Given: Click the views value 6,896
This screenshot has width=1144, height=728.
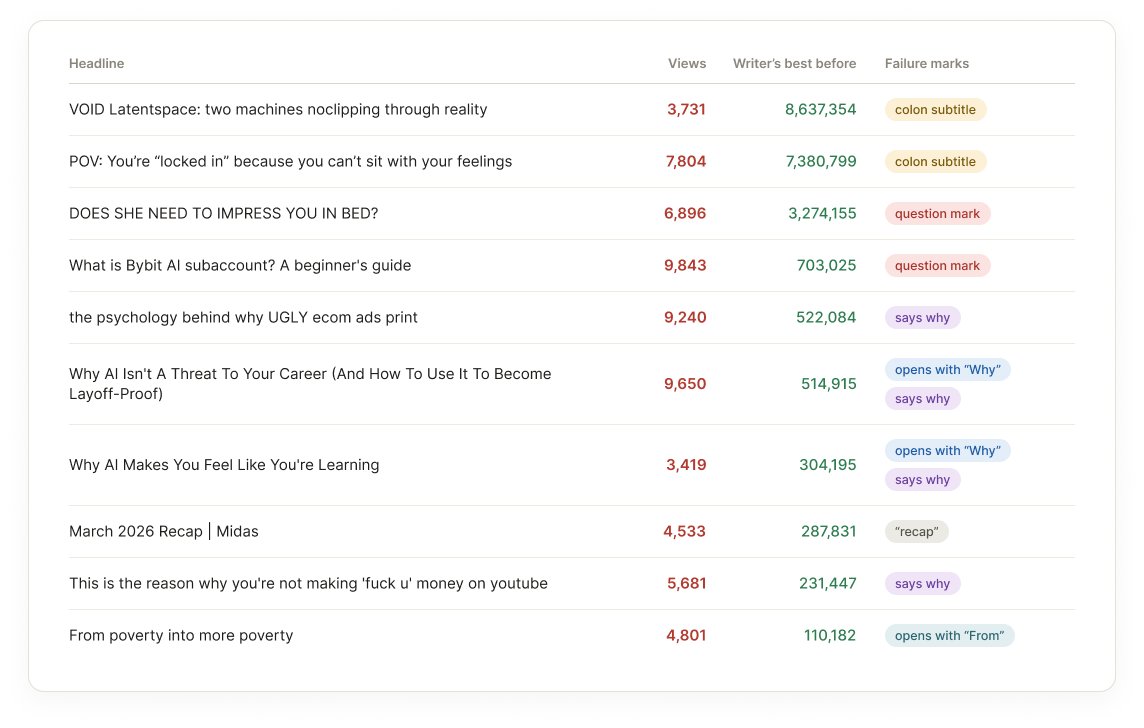Looking at the screenshot, I should click(x=684, y=213).
